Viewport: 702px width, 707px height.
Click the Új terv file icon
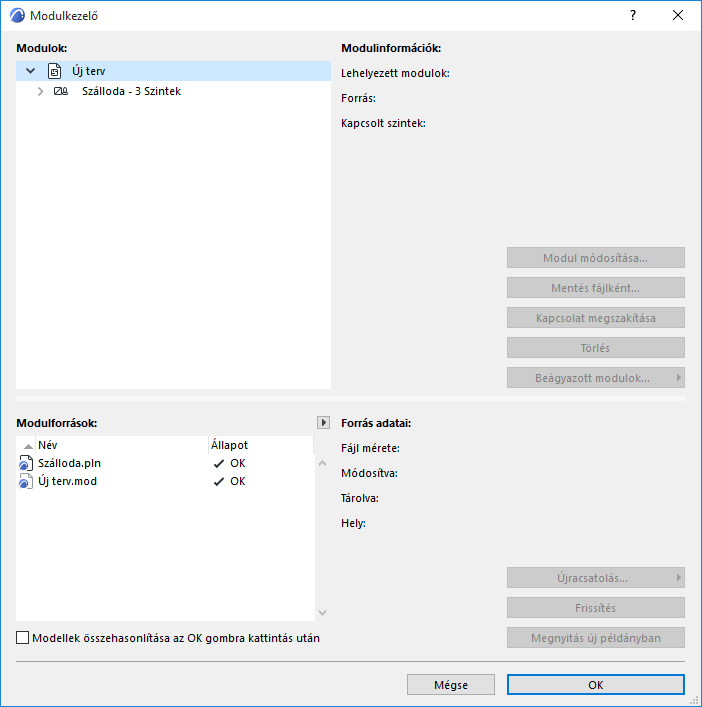[x=55, y=71]
